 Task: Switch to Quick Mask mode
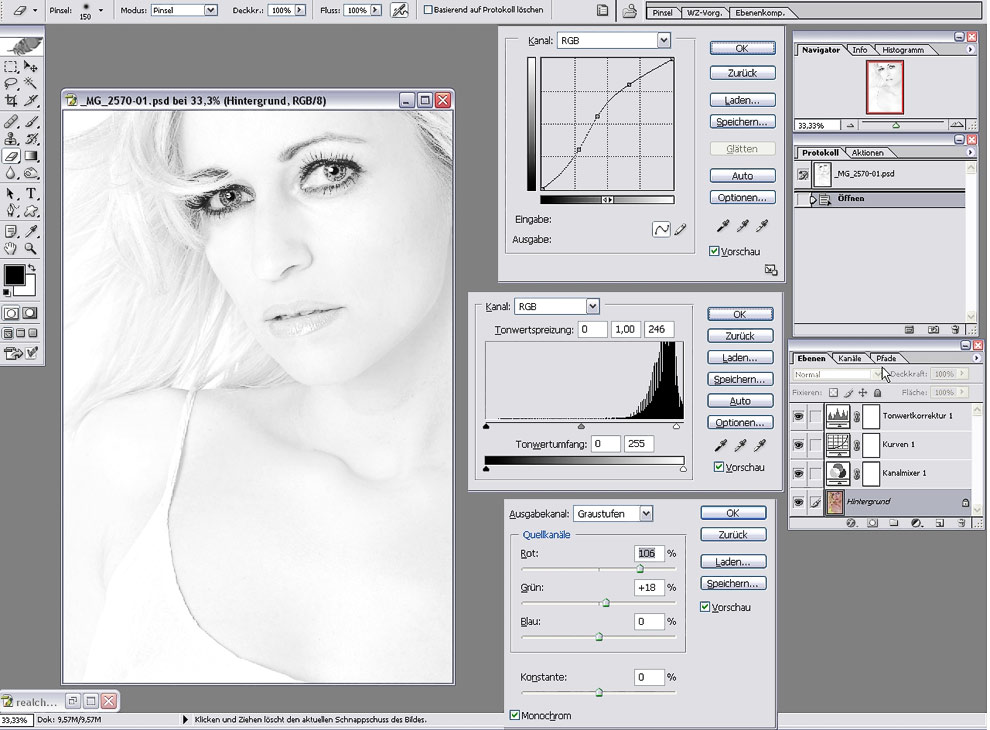30,313
